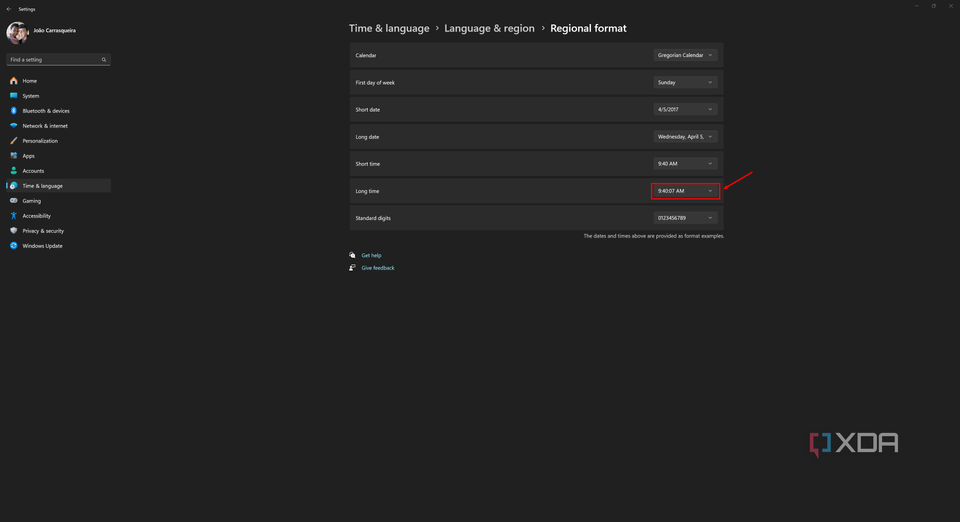960x522 pixels.
Task: Expand the Long time format dropdown
Action: click(x=685, y=191)
